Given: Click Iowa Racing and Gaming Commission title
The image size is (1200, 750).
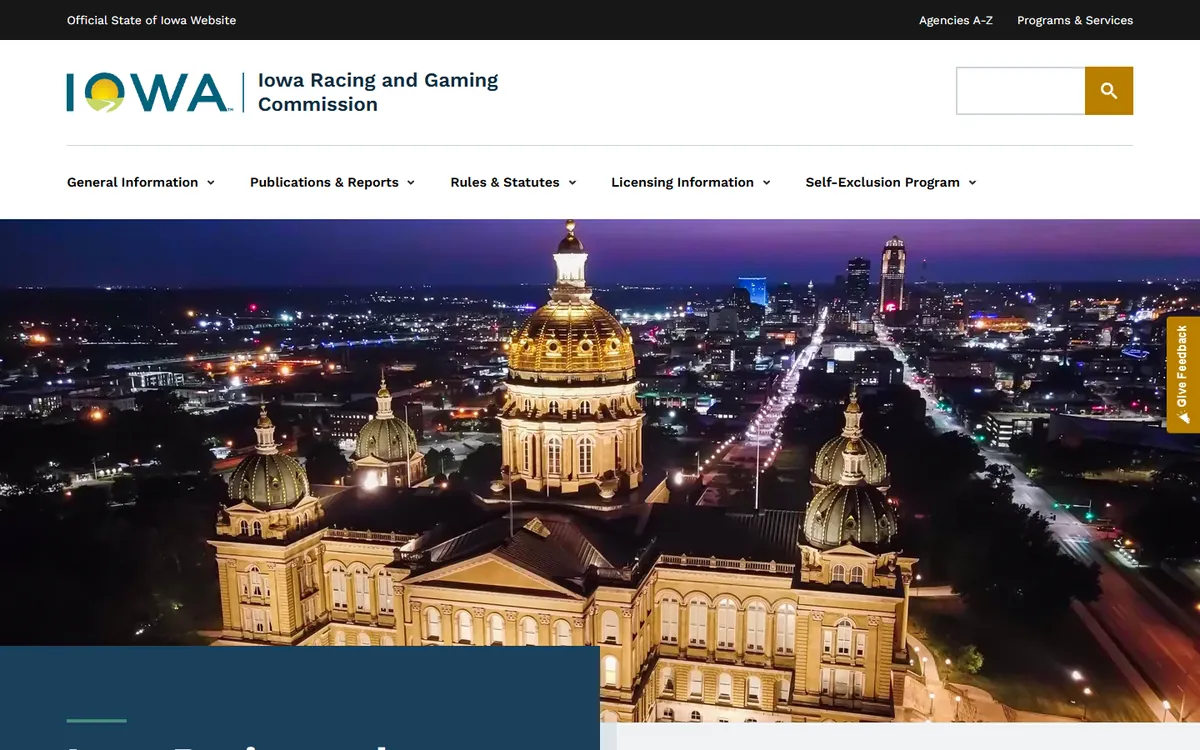Looking at the screenshot, I should click(x=378, y=92).
